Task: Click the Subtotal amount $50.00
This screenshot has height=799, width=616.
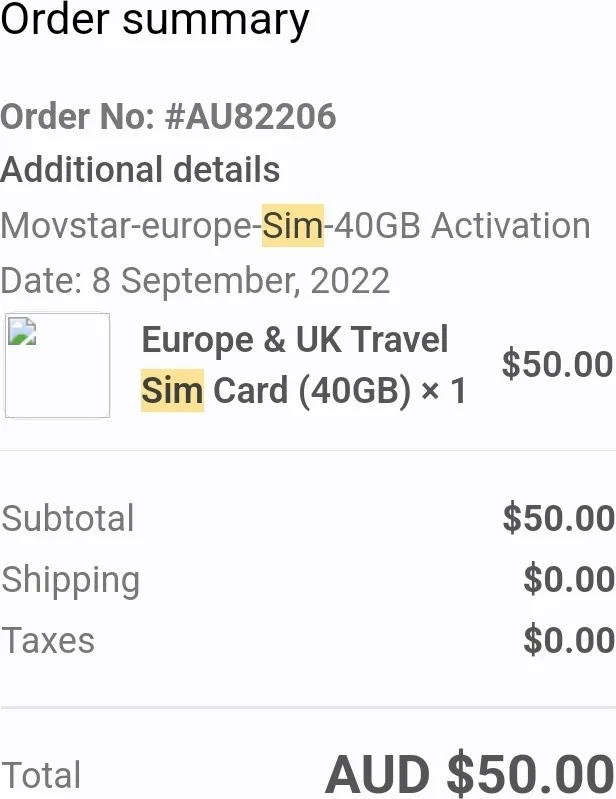Action: [x=558, y=518]
